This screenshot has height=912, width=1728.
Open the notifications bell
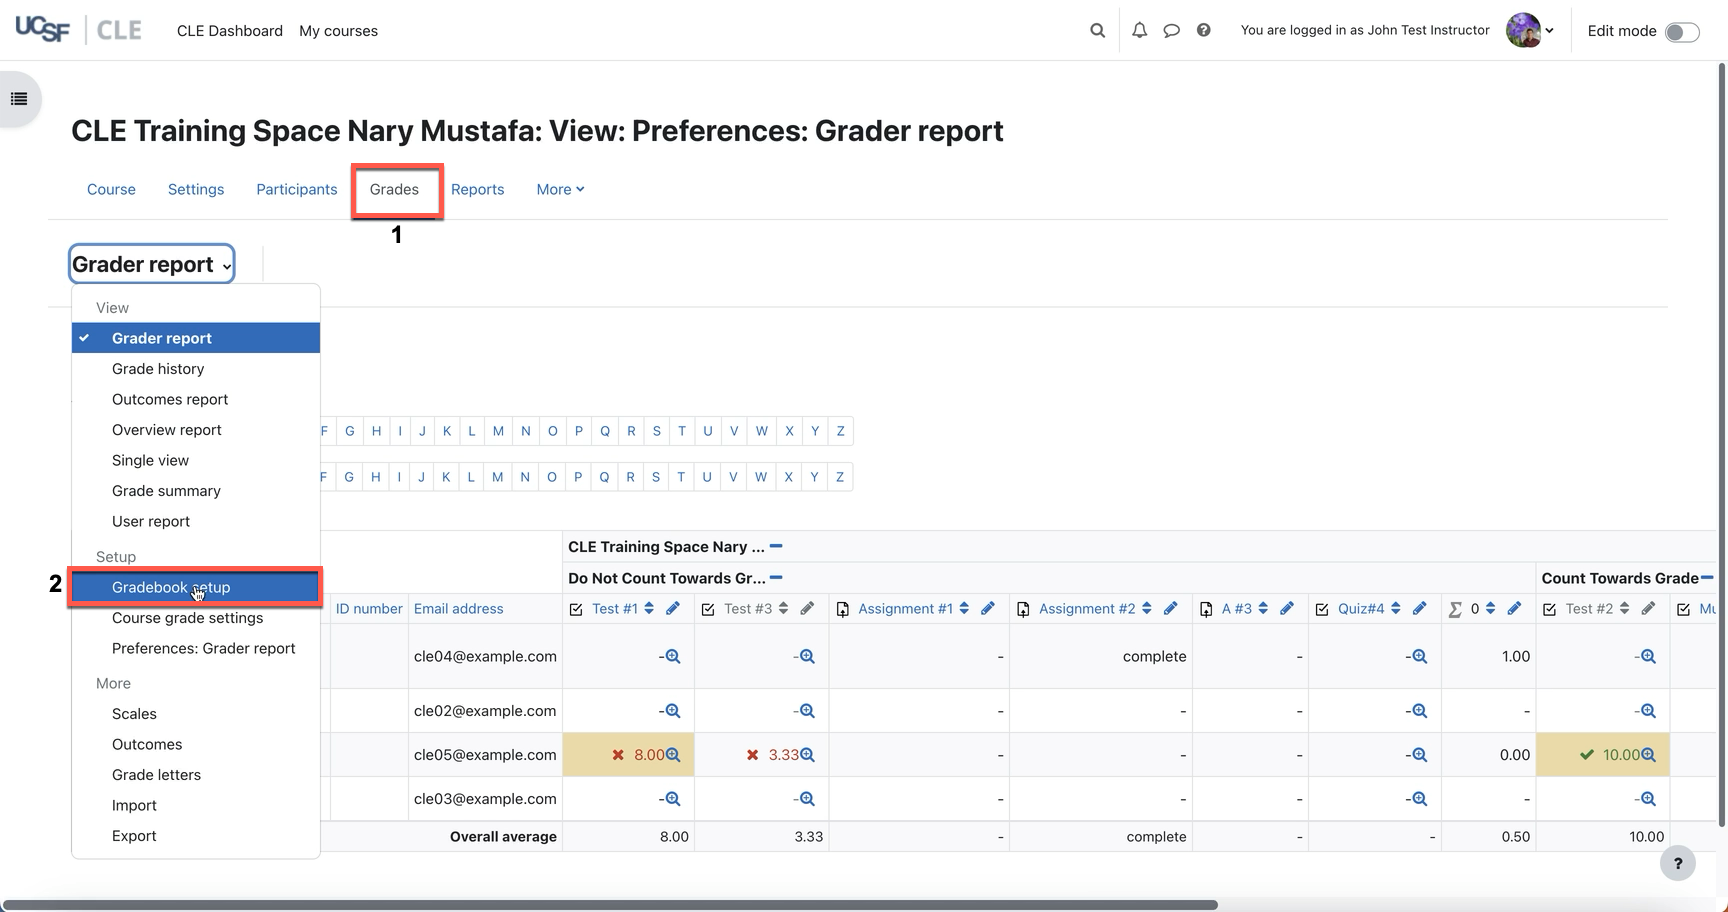coord(1139,30)
